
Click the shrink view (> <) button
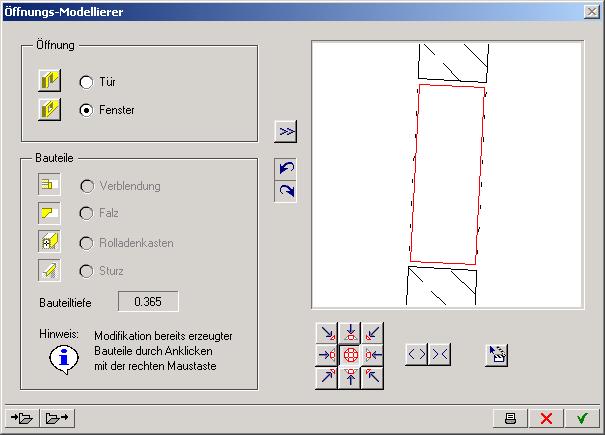point(439,354)
